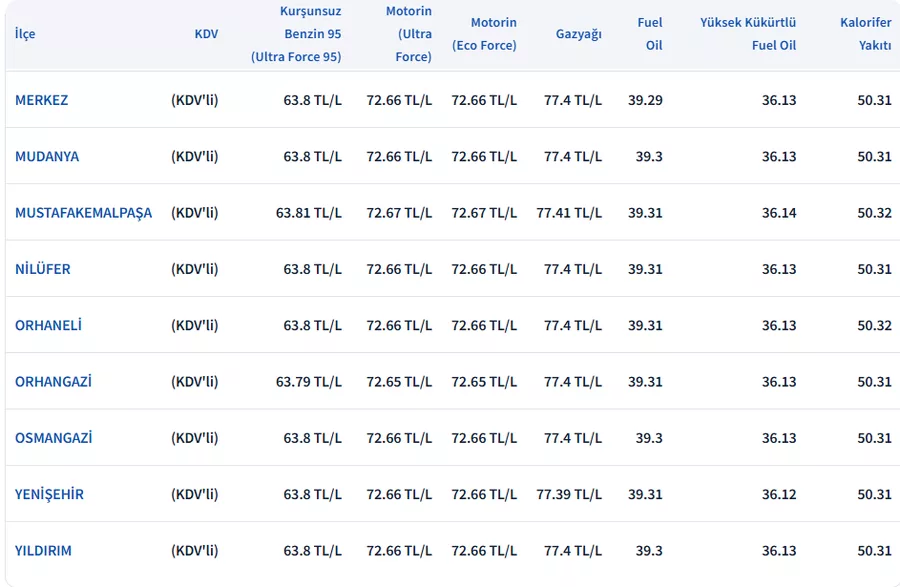Open the YENİŞEHİR district link
The width and height of the screenshot is (900, 587).
49,494
